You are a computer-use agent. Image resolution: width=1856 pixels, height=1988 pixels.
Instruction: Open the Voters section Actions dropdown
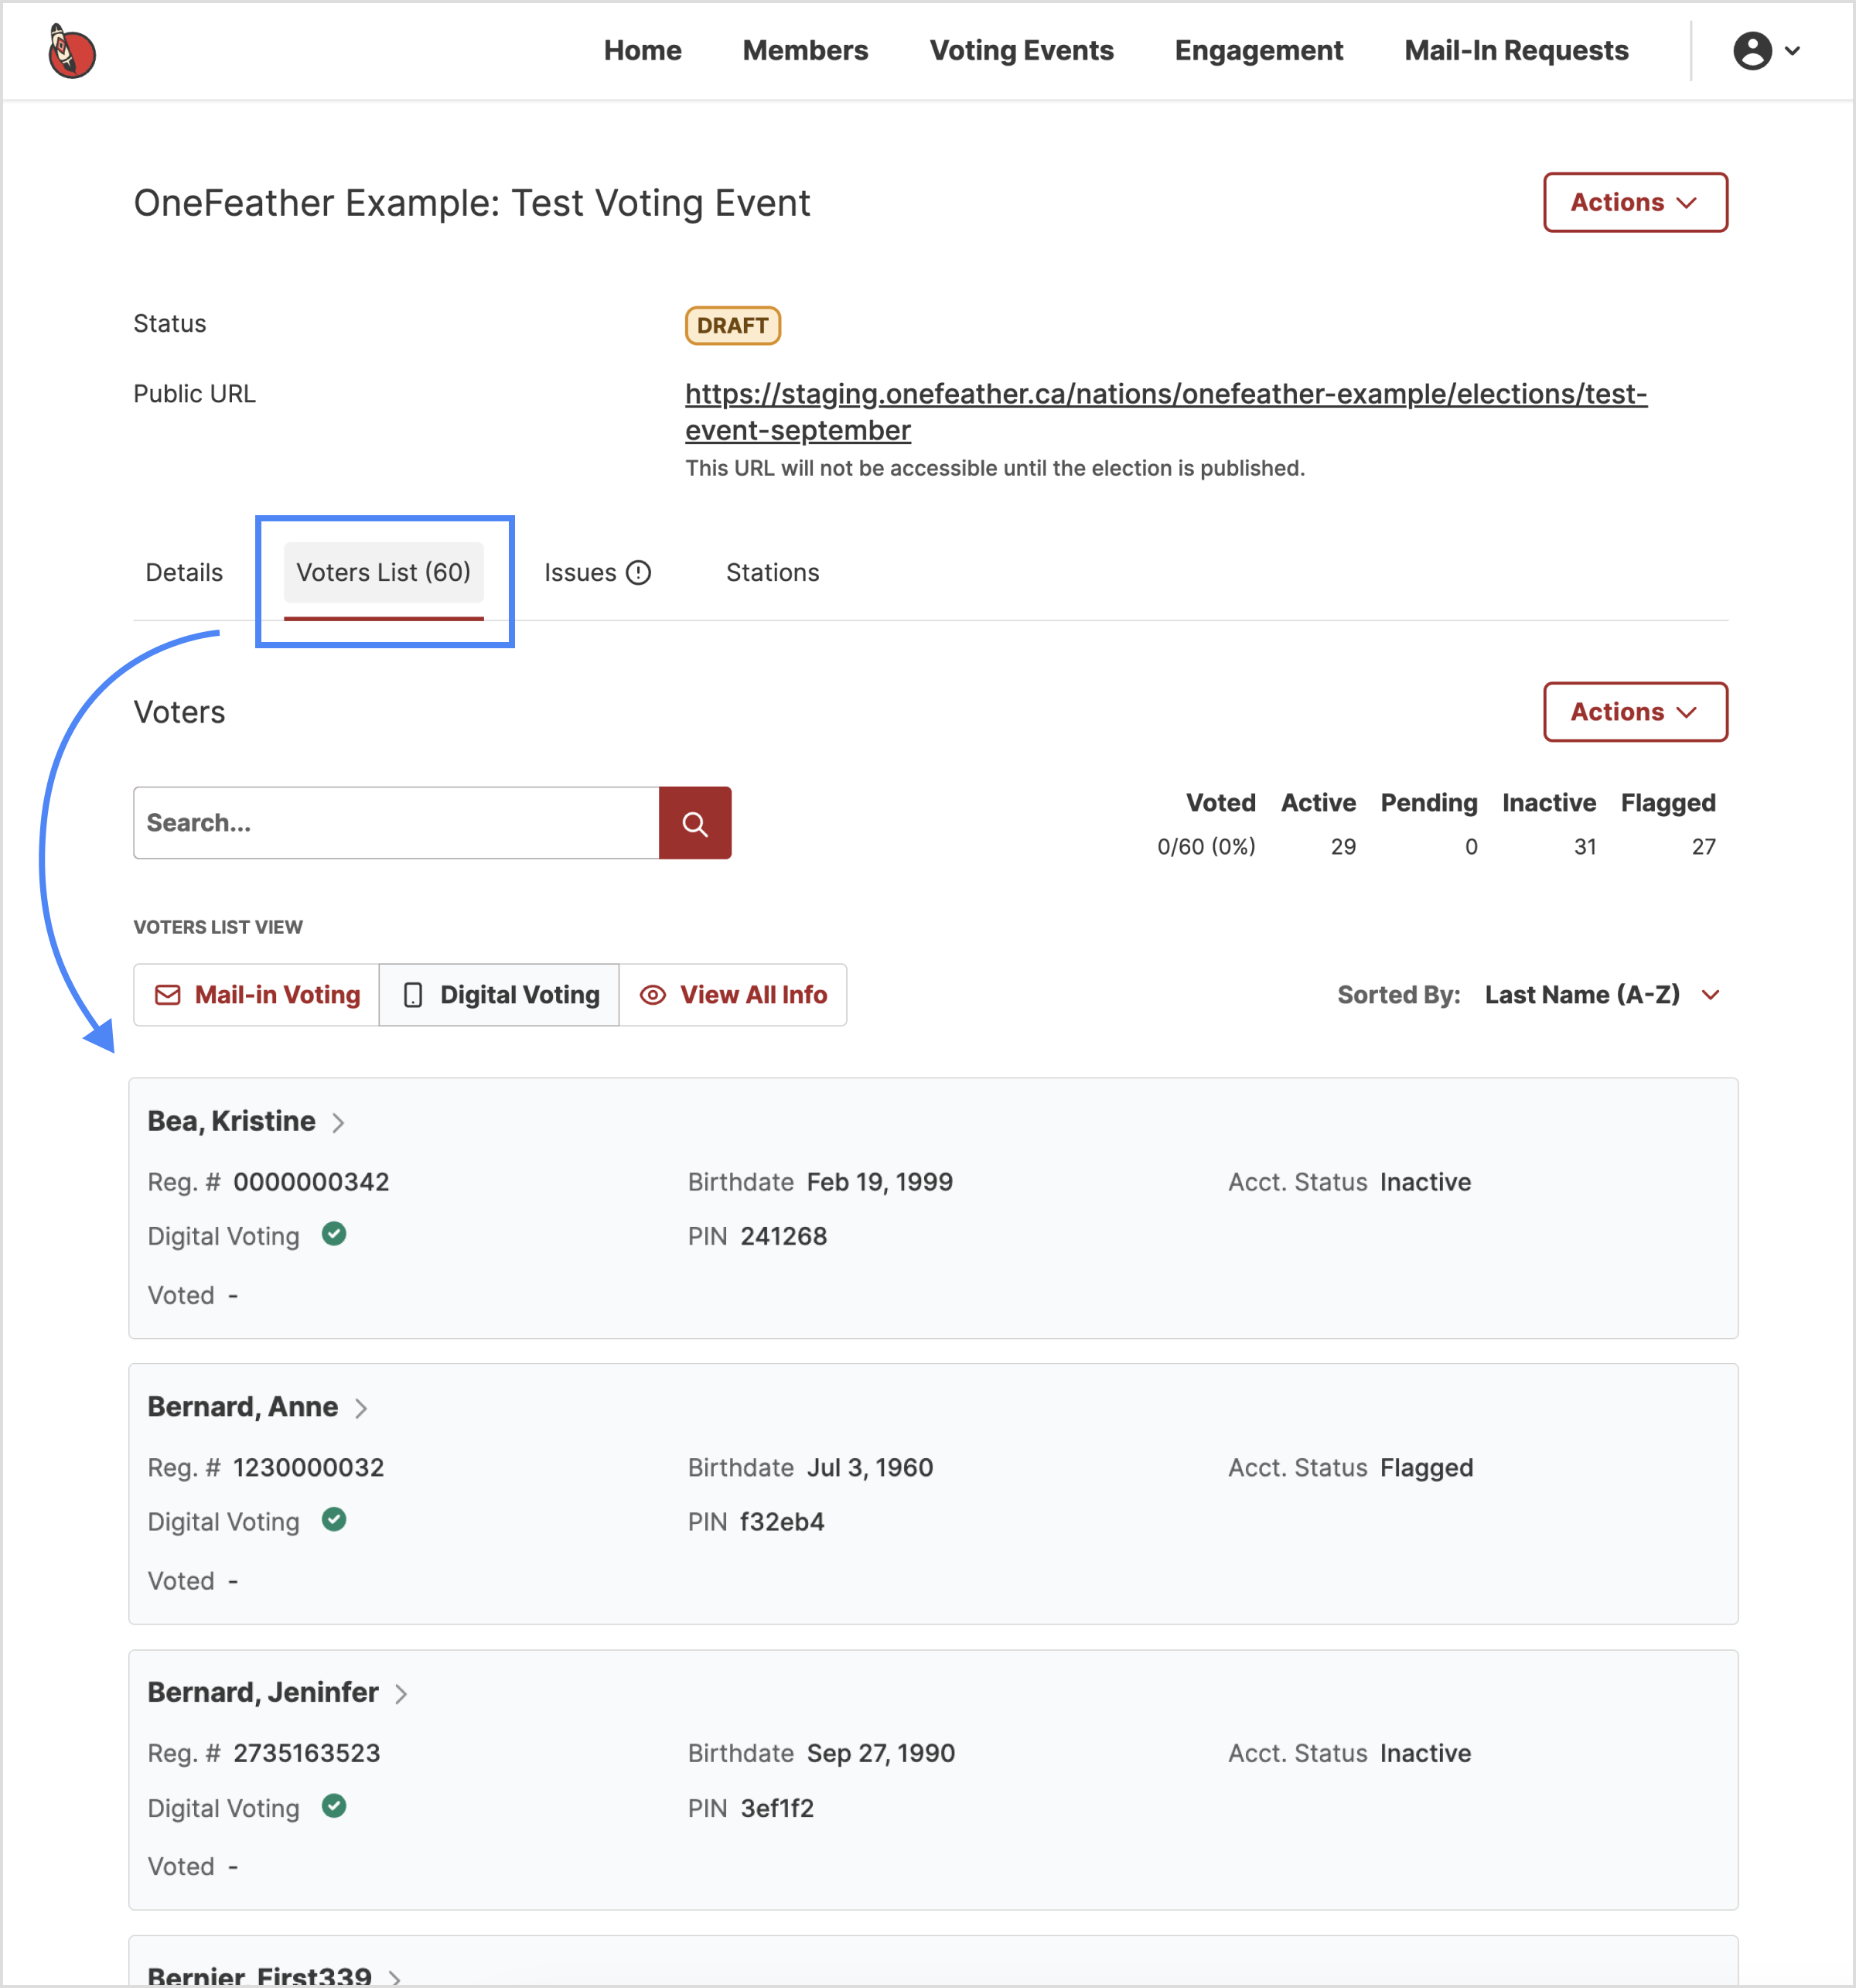pos(1635,712)
